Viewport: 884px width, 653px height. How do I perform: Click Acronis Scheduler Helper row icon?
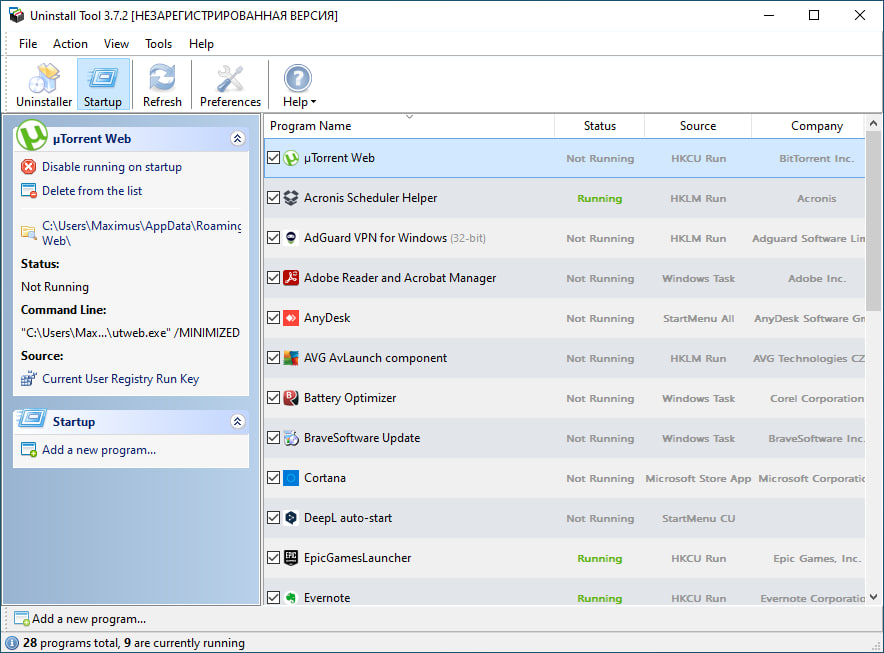point(291,198)
